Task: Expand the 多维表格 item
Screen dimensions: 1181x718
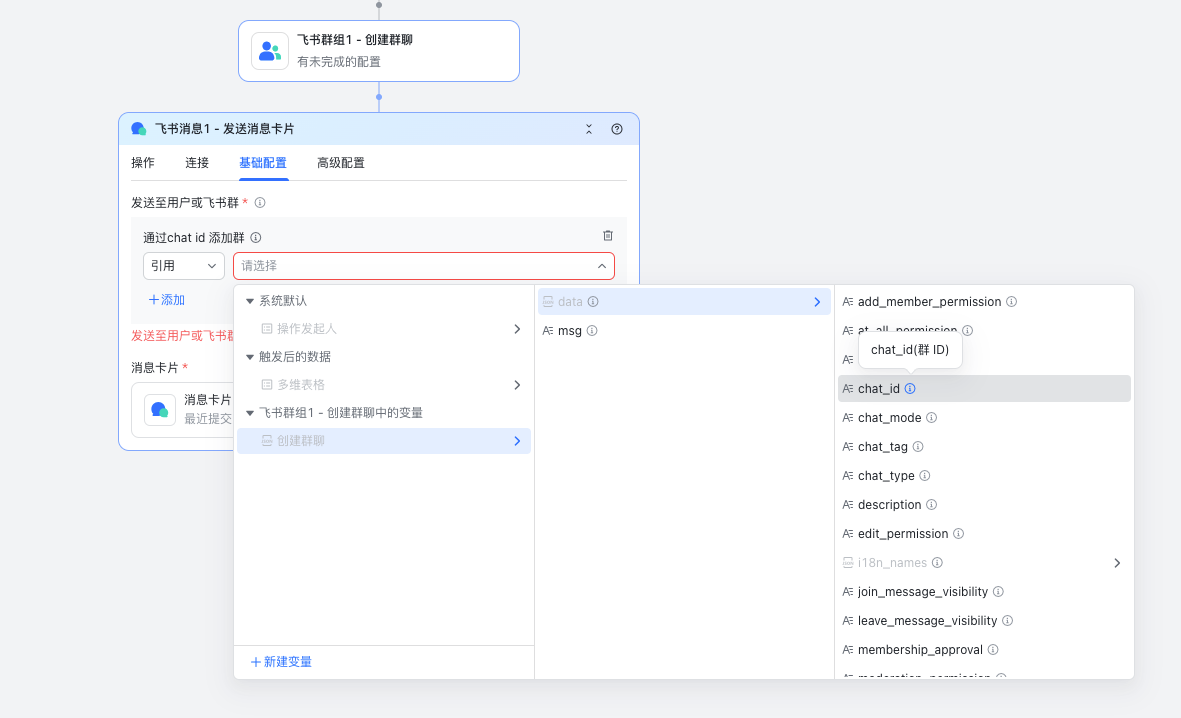Action: coord(517,385)
